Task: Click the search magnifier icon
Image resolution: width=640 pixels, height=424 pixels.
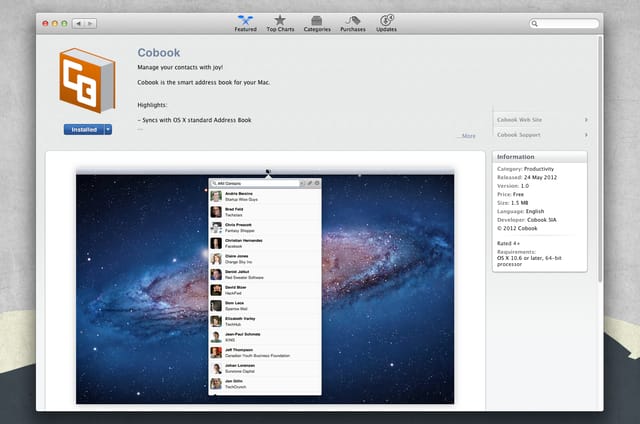Action: [534, 24]
